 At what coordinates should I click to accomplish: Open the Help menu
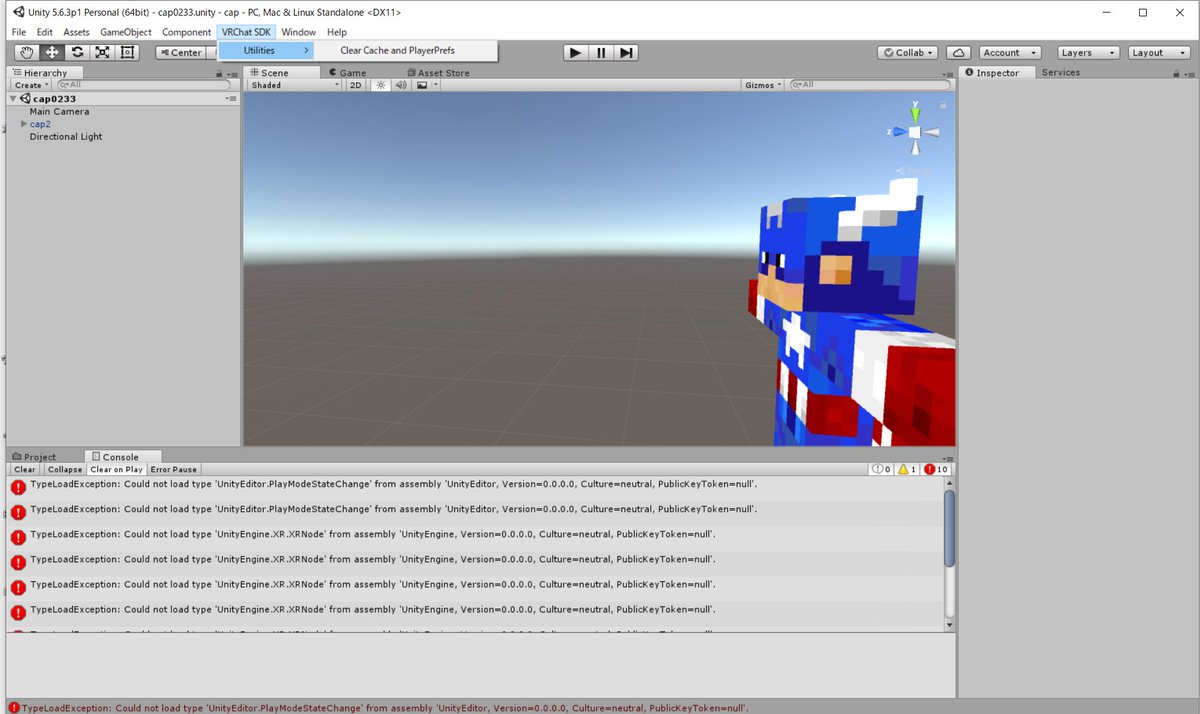337,32
